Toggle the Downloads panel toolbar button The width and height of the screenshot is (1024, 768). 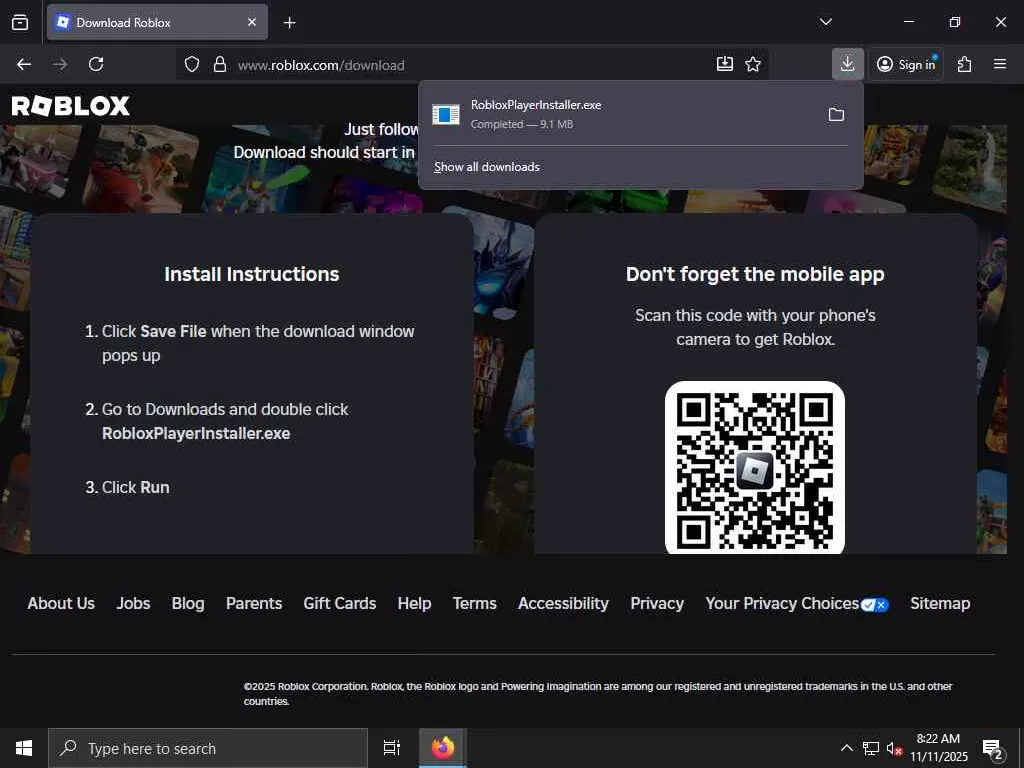click(x=848, y=64)
